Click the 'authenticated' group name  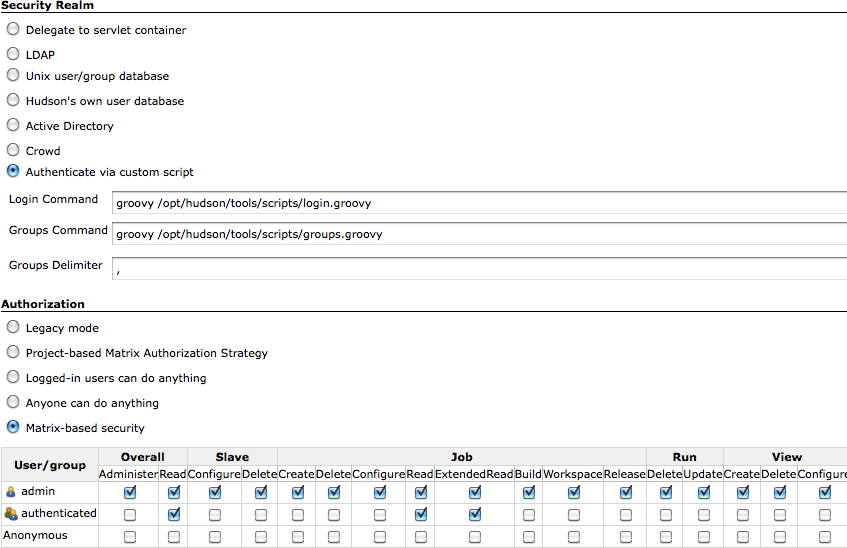(59, 513)
